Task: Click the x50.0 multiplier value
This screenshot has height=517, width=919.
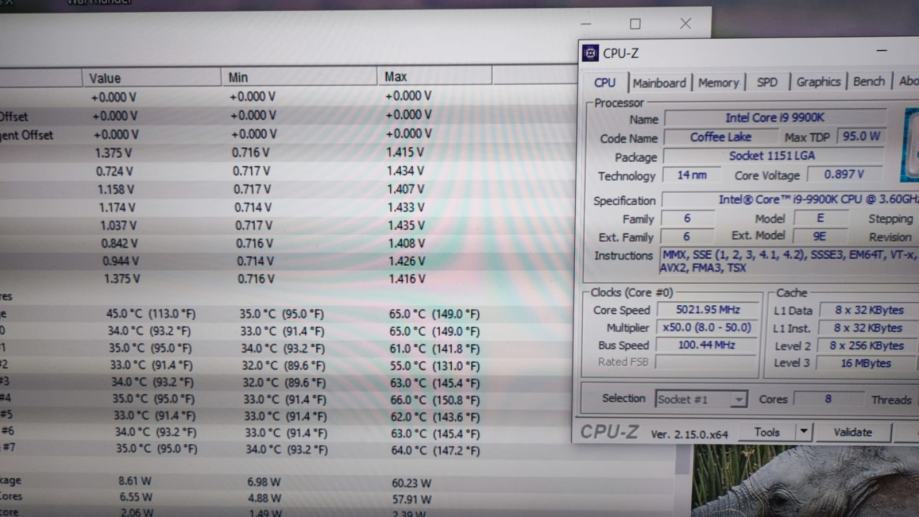Action: coord(707,327)
